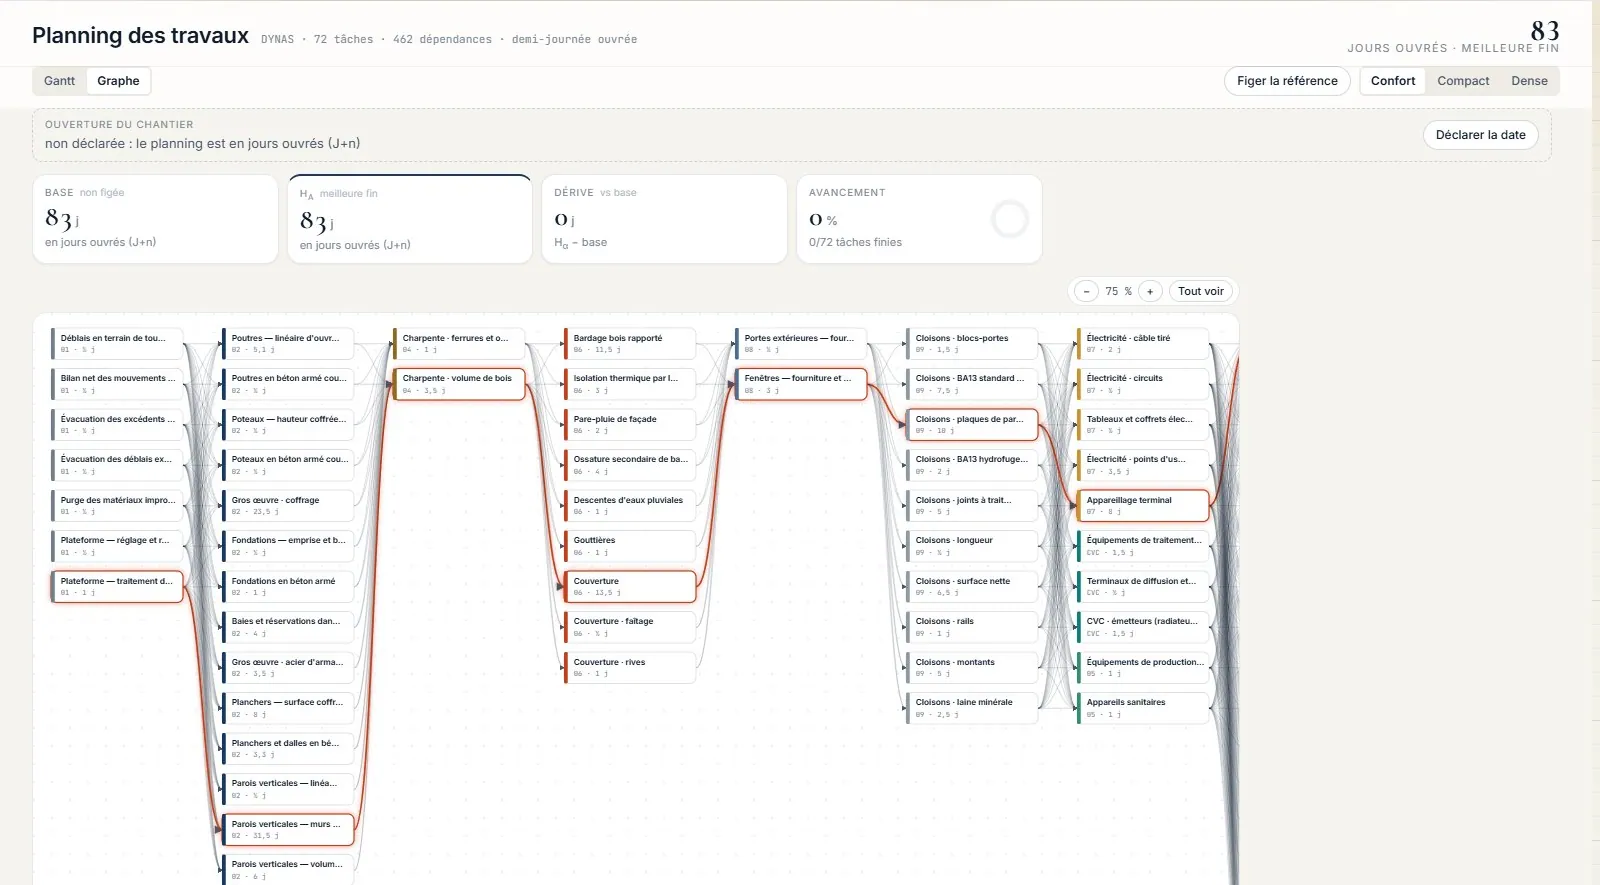Select the Graphe tab
This screenshot has width=1600, height=885.
click(118, 81)
